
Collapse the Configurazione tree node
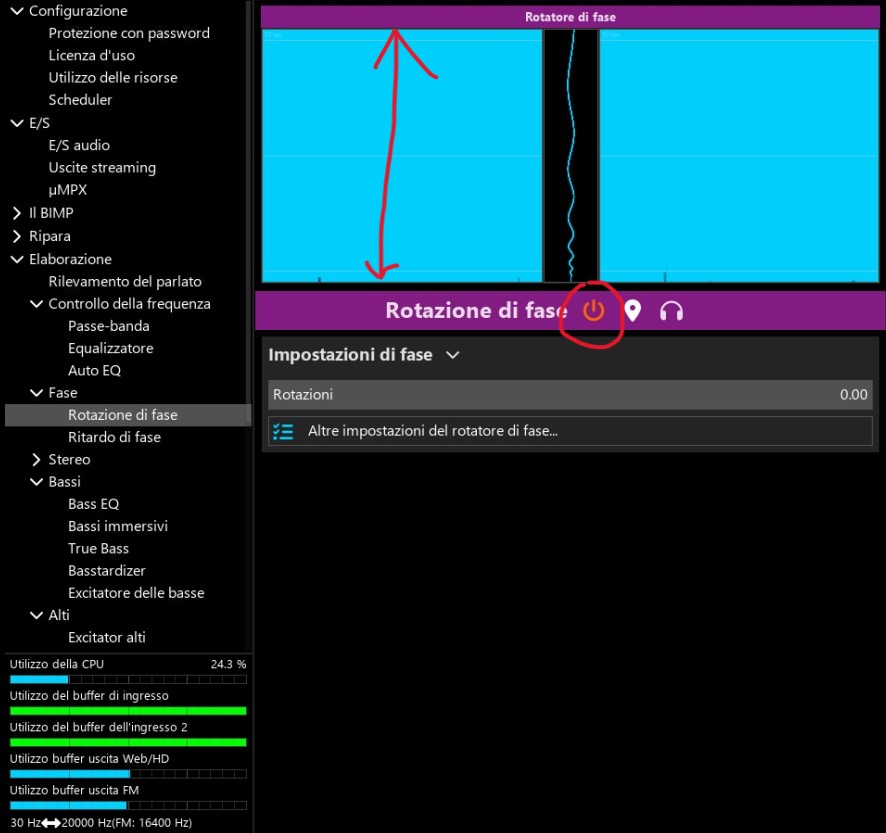click(x=18, y=11)
